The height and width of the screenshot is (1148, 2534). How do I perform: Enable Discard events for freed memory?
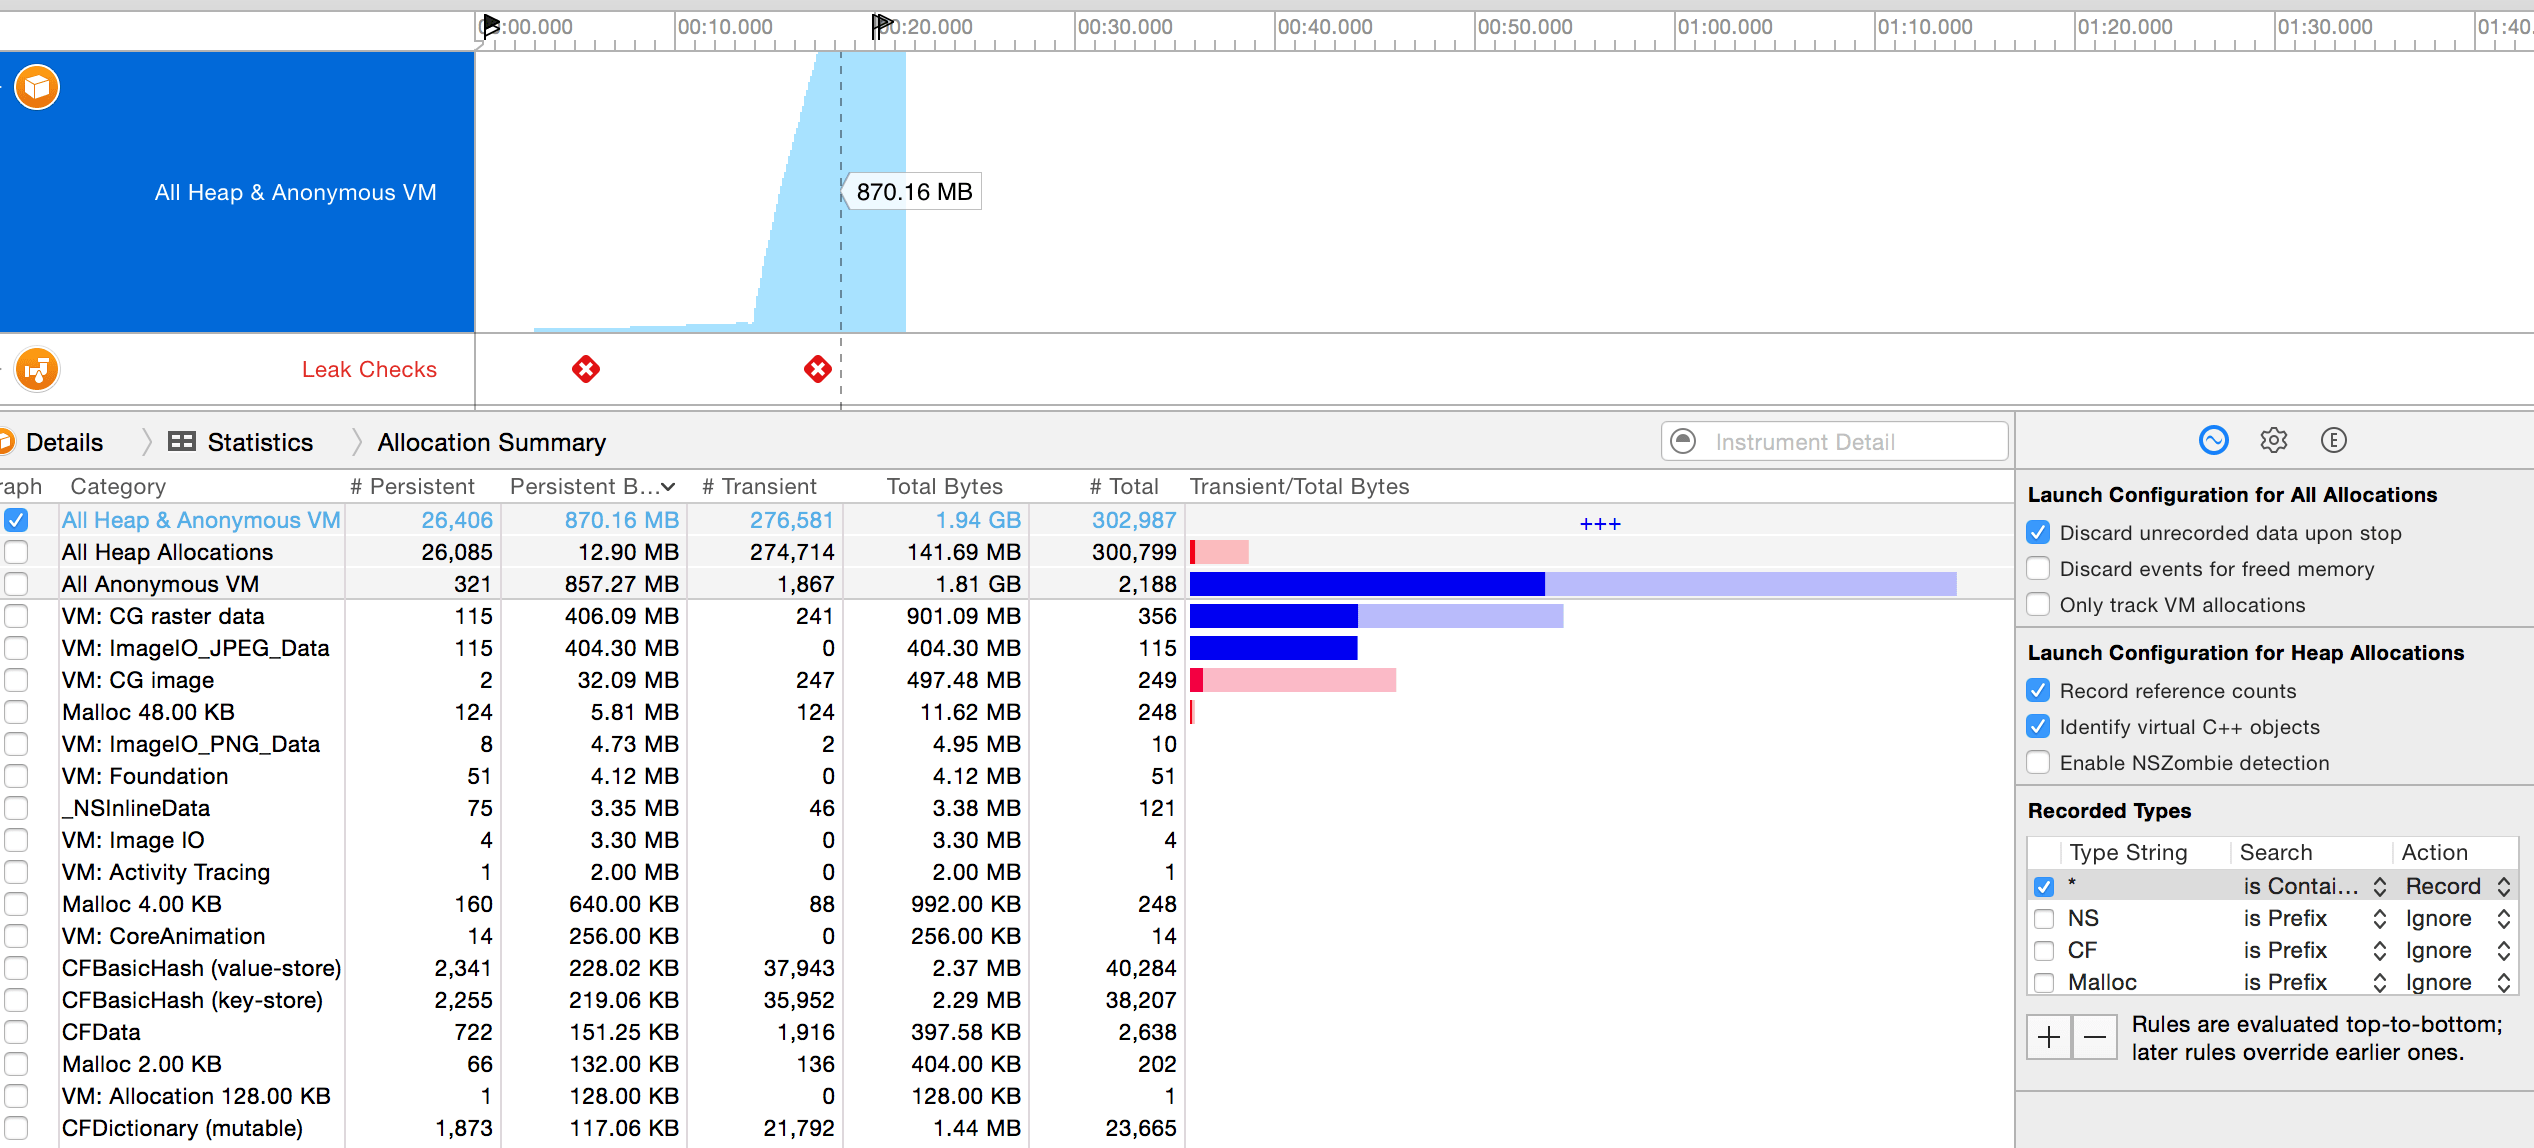[x=2038, y=569]
